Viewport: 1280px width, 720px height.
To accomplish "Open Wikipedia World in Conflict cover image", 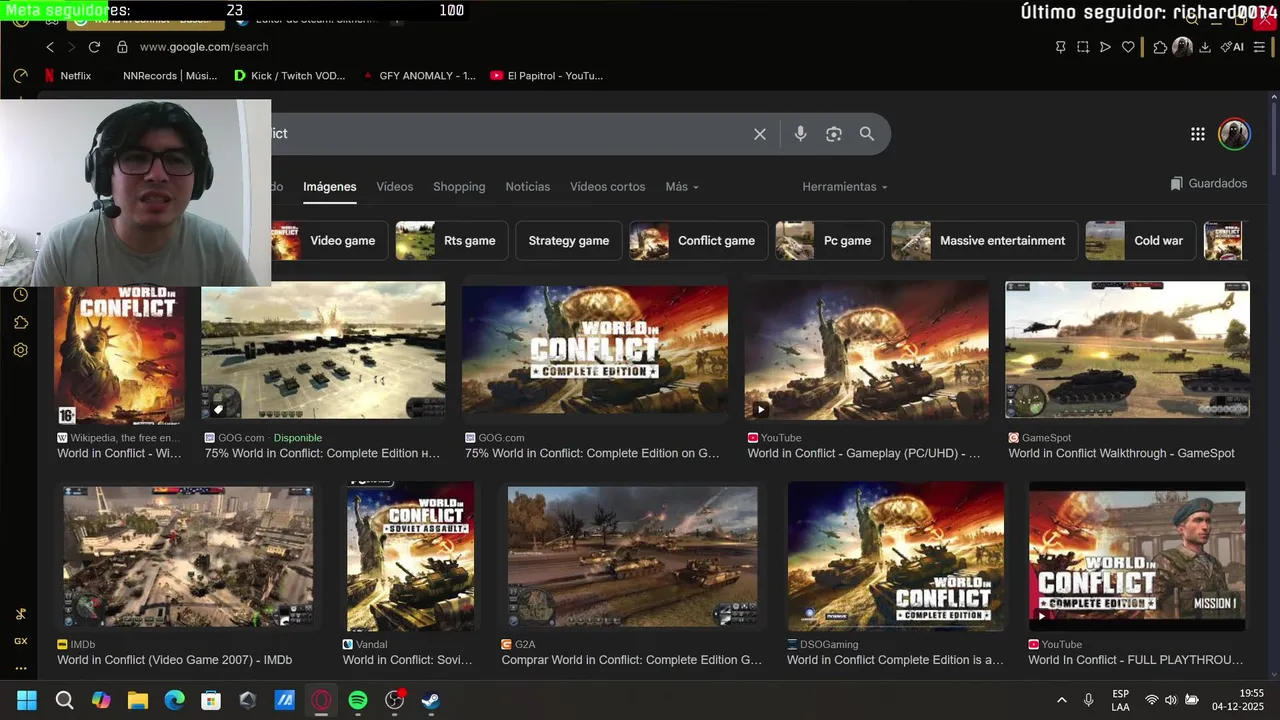I will tap(119, 353).
